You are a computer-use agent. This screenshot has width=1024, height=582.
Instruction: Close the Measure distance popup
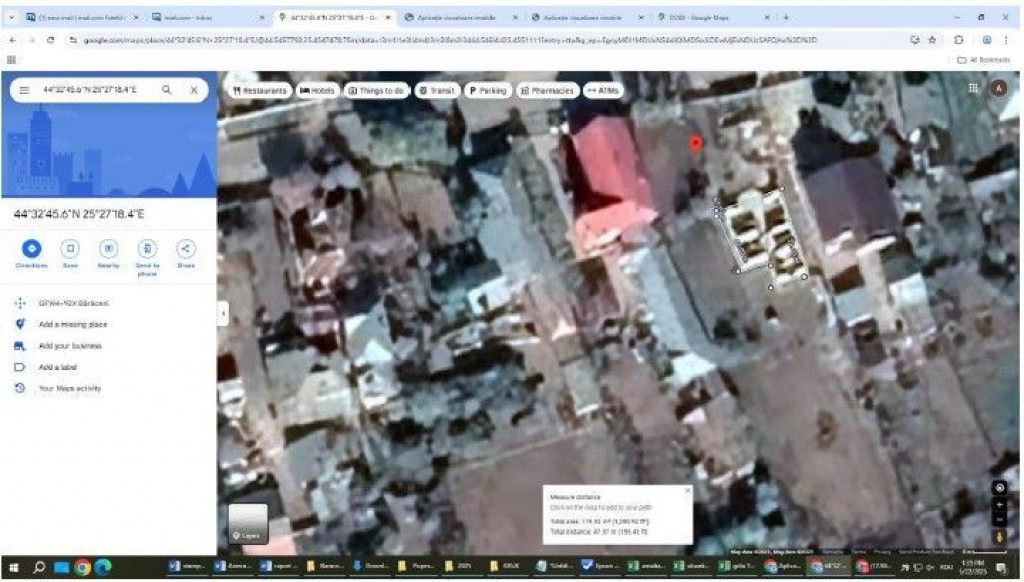(x=687, y=490)
